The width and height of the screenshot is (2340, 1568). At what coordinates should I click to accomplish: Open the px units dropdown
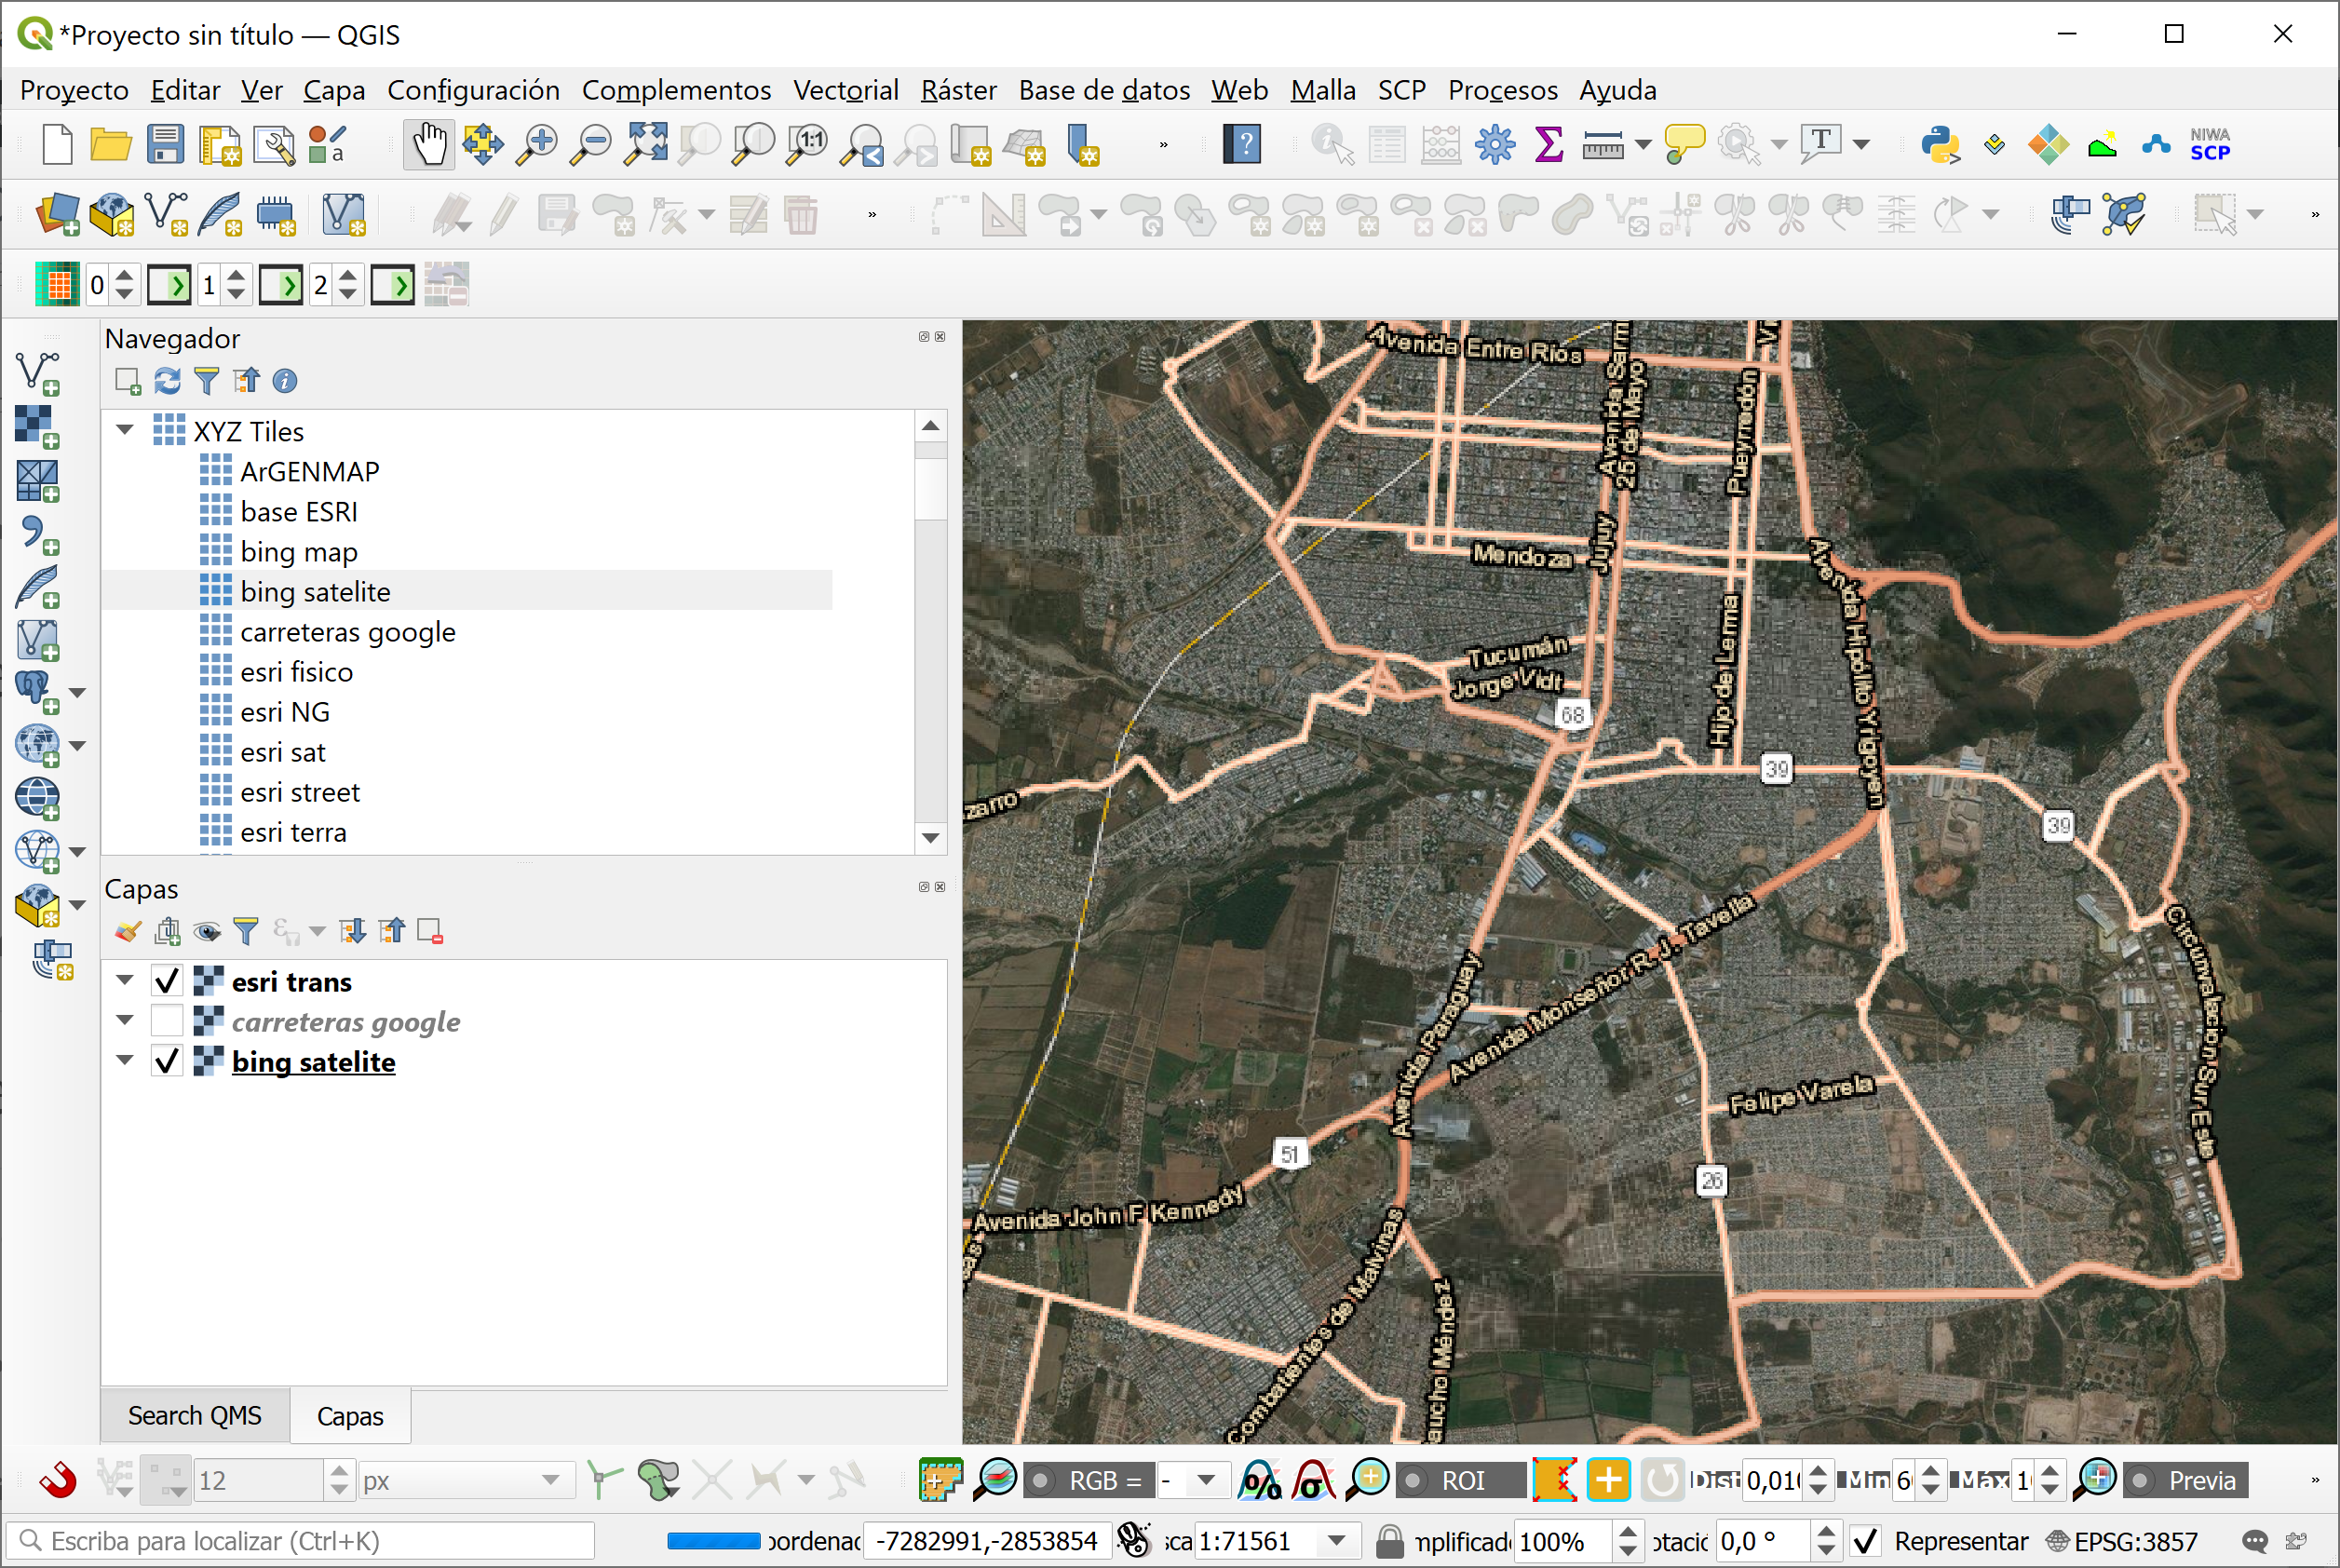tap(551, 1480)
